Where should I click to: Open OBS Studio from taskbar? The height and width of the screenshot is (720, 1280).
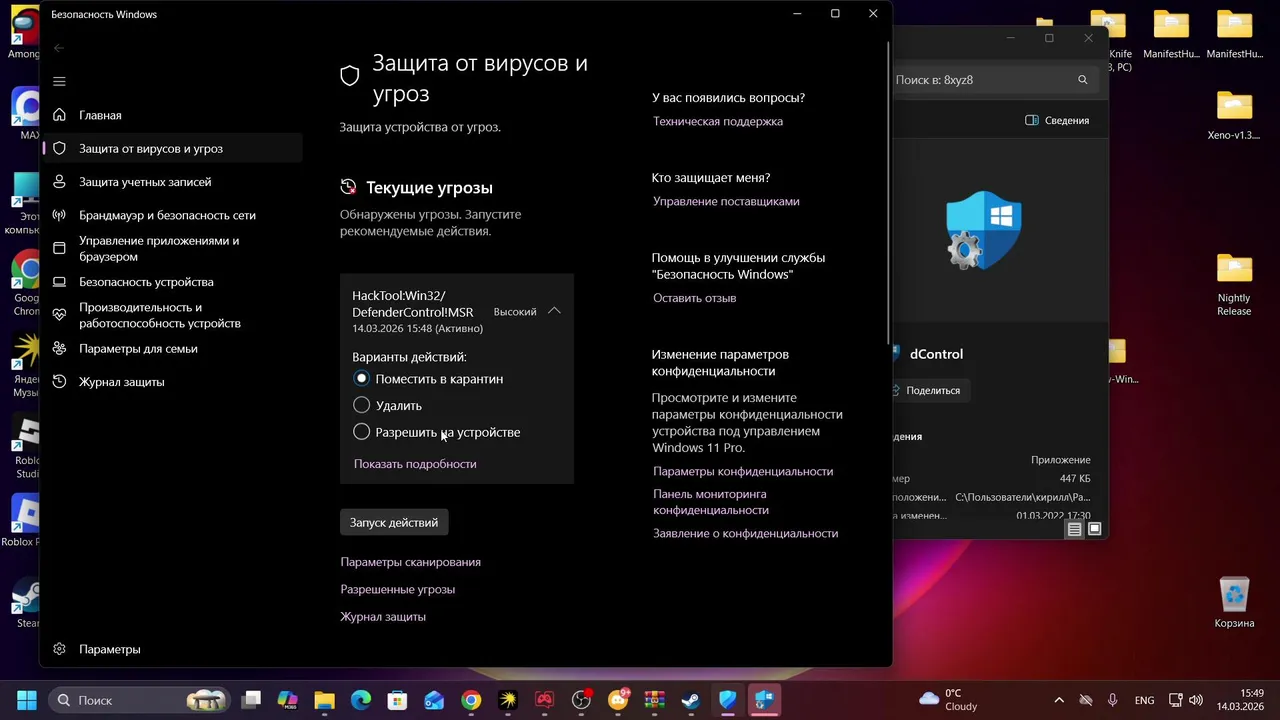coord(581,700)
